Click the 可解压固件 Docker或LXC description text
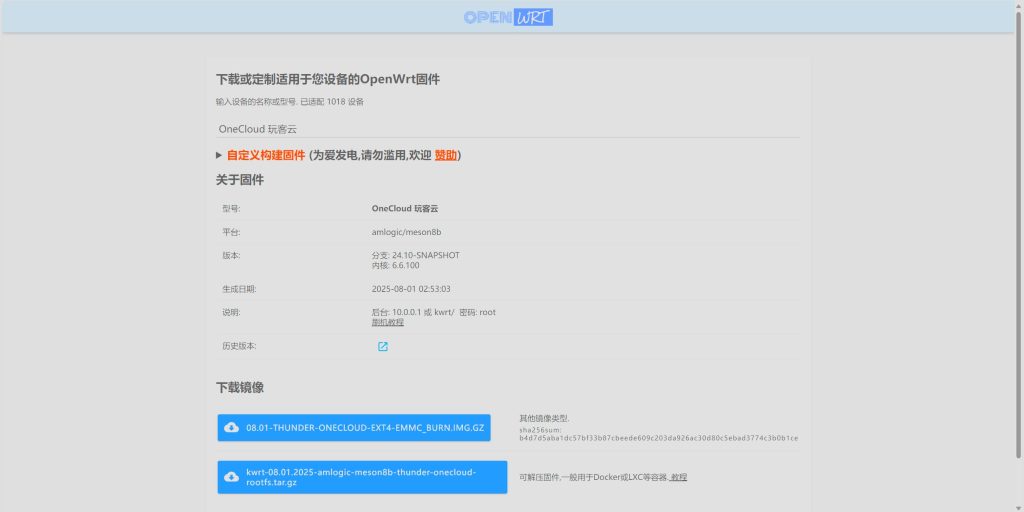The image size is (1024, 512). [594, 477]
